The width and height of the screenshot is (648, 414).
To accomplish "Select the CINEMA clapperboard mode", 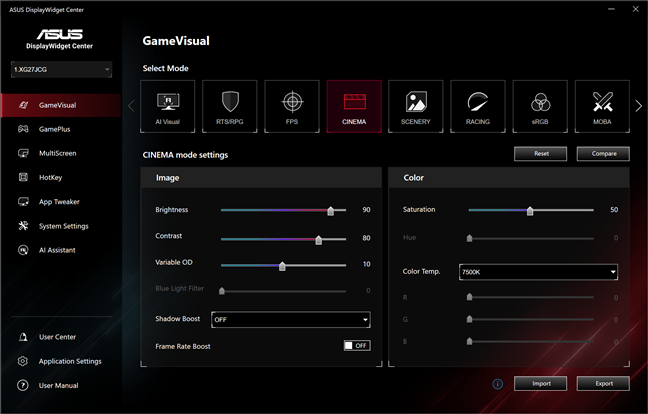I will [x=354, y=106].
